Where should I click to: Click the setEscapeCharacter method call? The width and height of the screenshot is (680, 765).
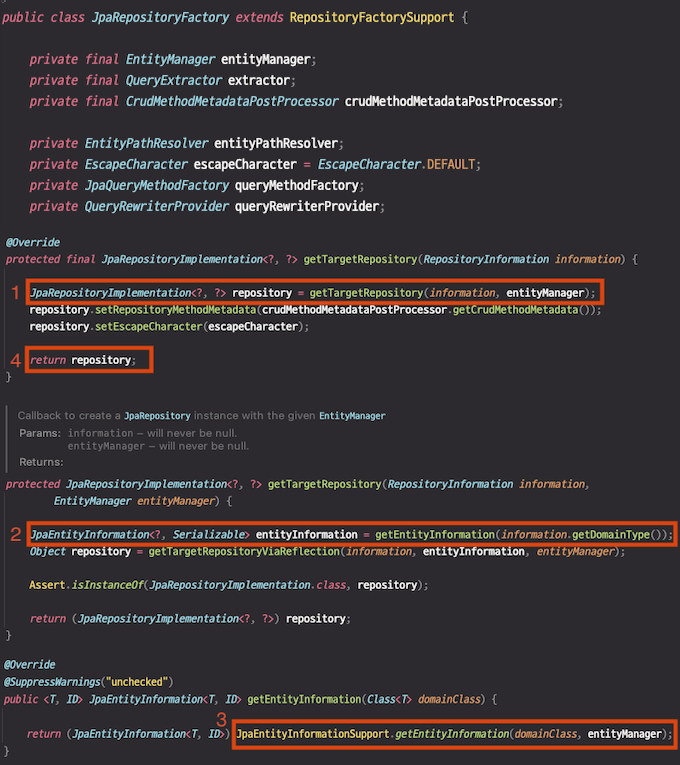point(149,326)
